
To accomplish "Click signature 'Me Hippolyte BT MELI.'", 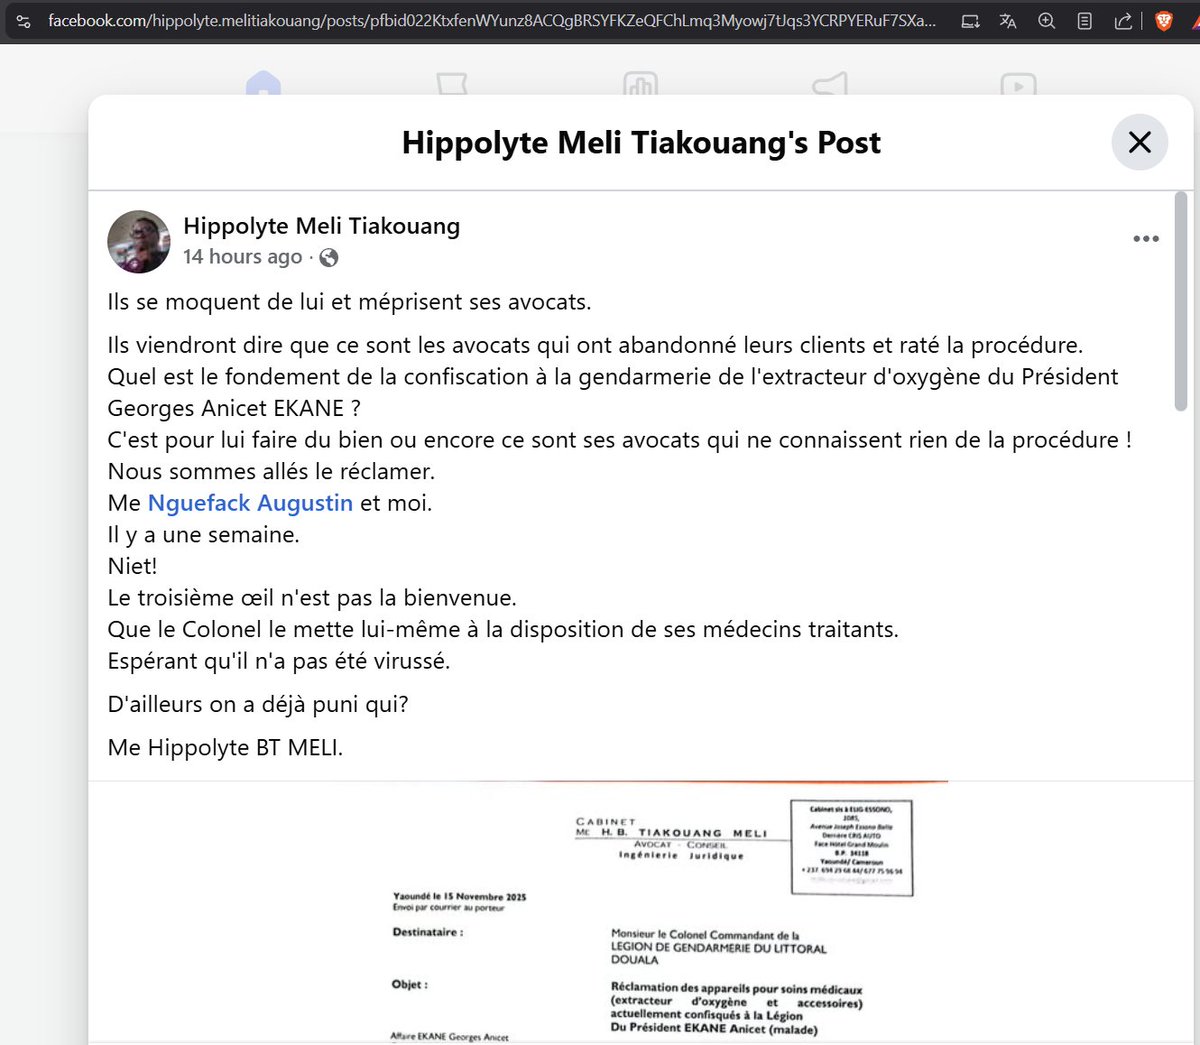I will pos(225,747).
